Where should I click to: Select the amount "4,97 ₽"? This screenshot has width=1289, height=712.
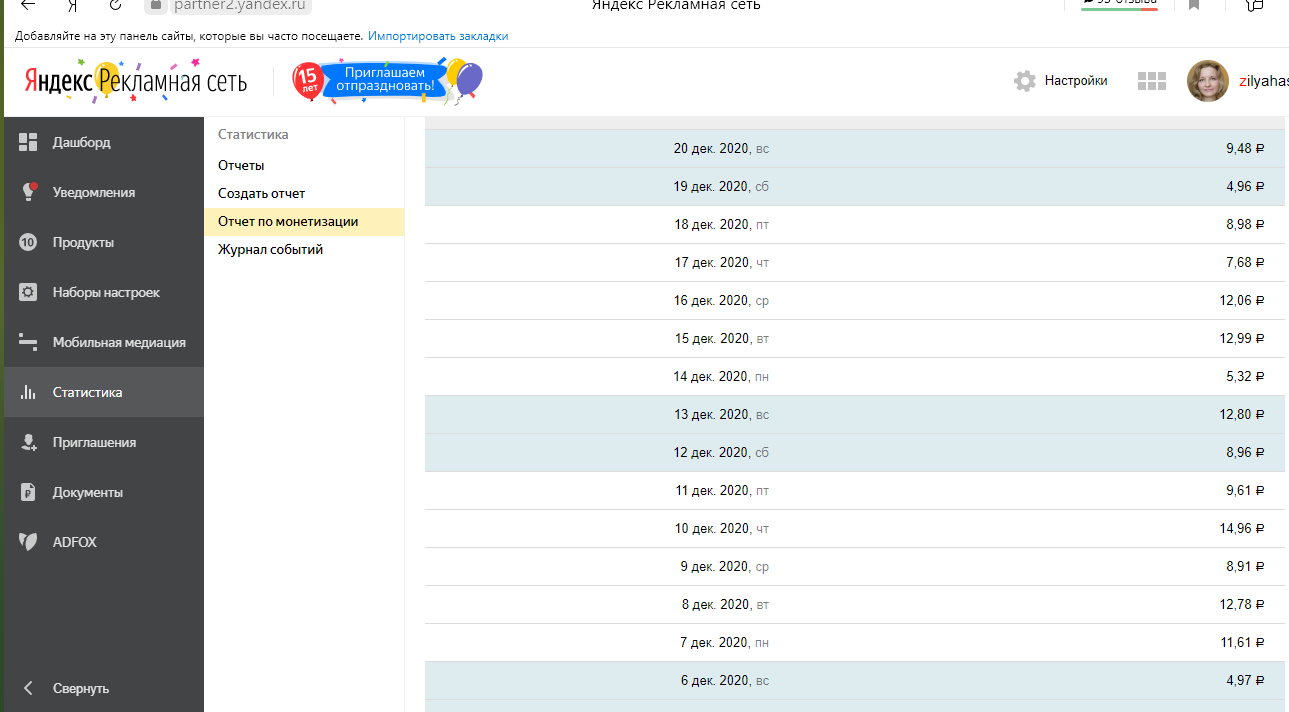click(1245, 681)
